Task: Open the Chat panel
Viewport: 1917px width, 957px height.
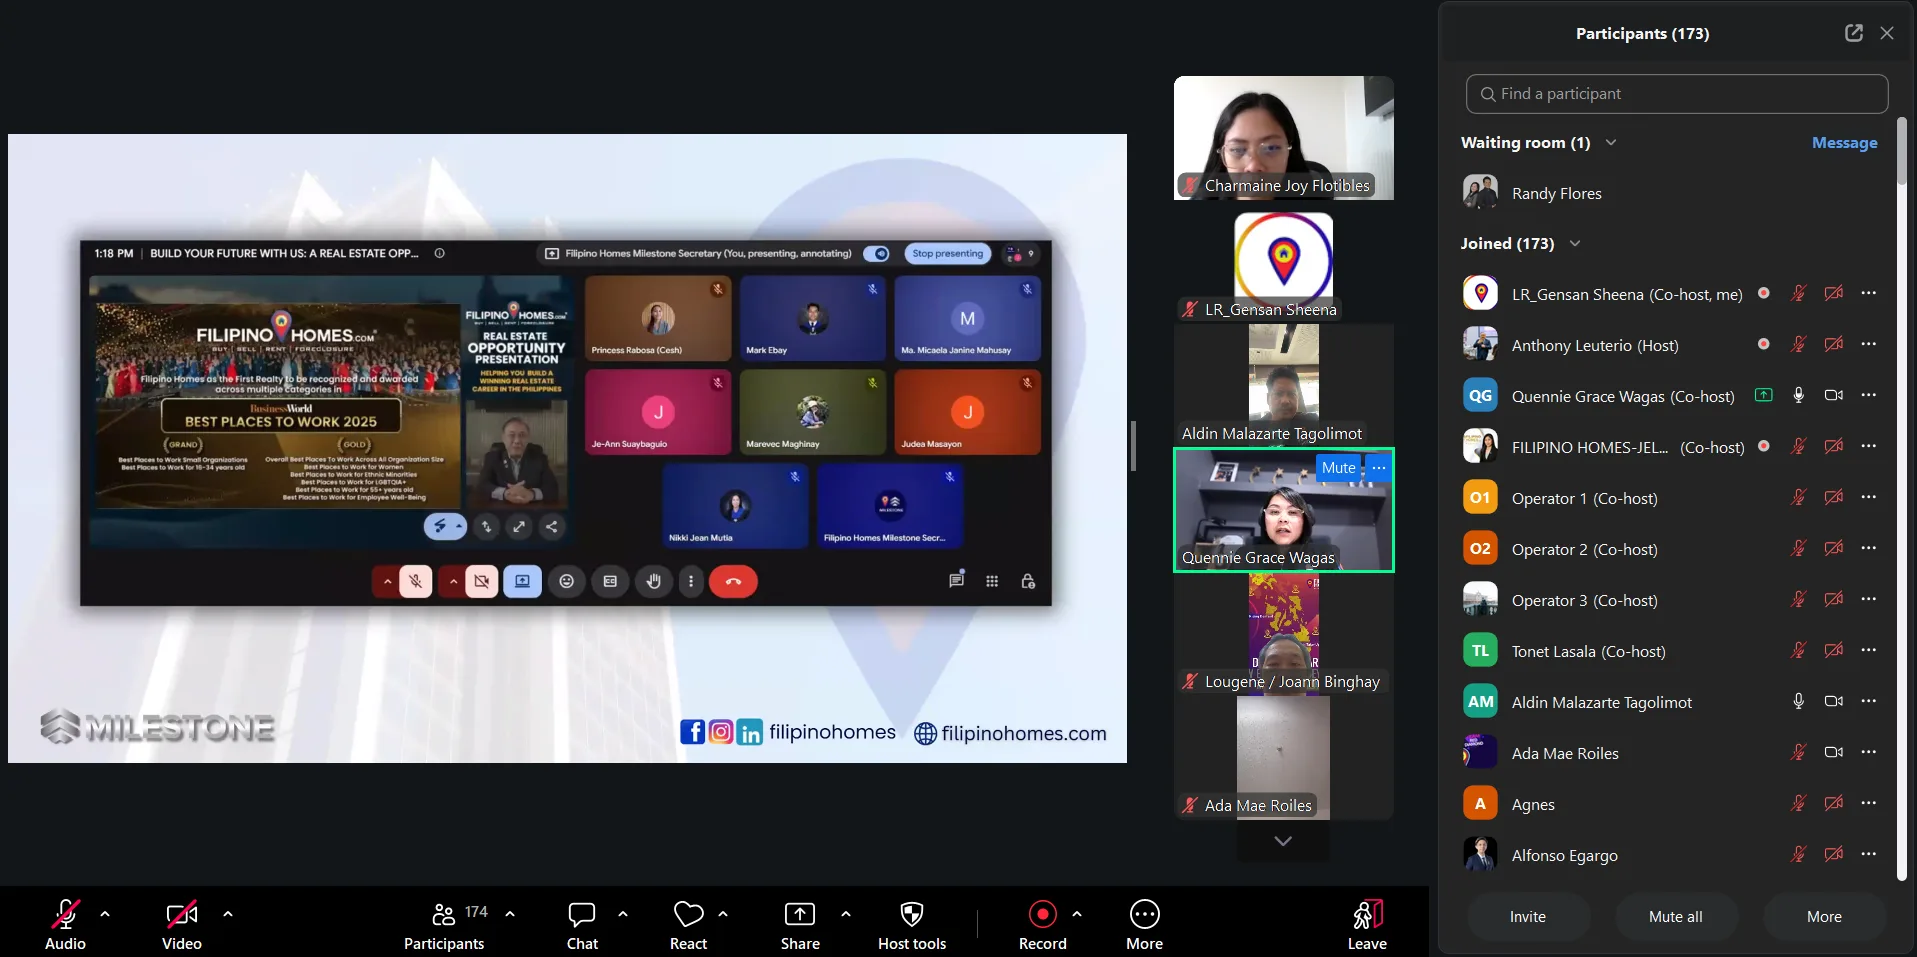Action: point(582,924)
